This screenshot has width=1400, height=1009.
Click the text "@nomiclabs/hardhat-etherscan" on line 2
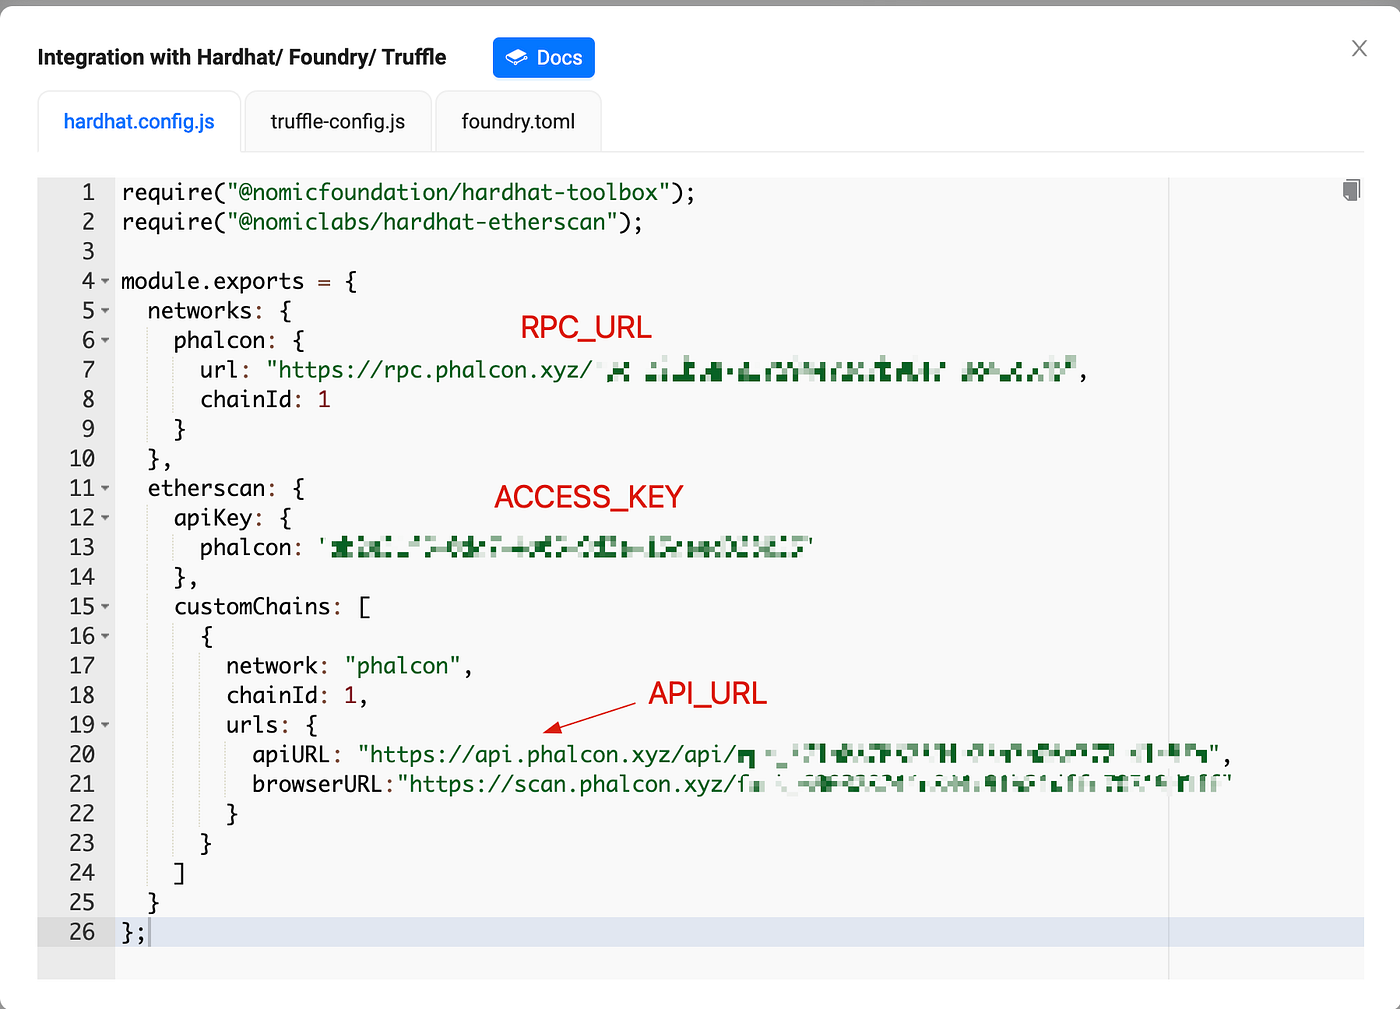click(428, 222)
